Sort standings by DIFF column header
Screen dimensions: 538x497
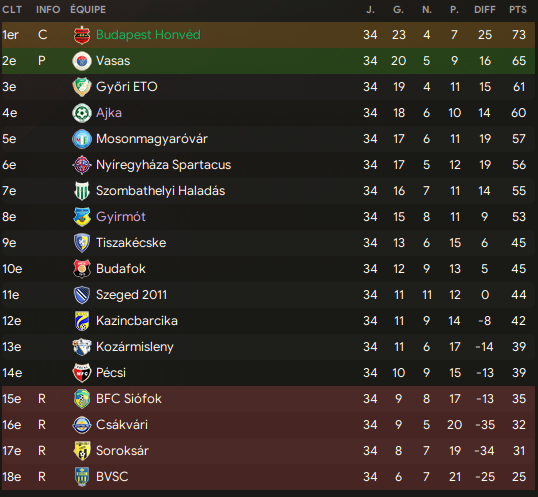[x=484, y=10]
